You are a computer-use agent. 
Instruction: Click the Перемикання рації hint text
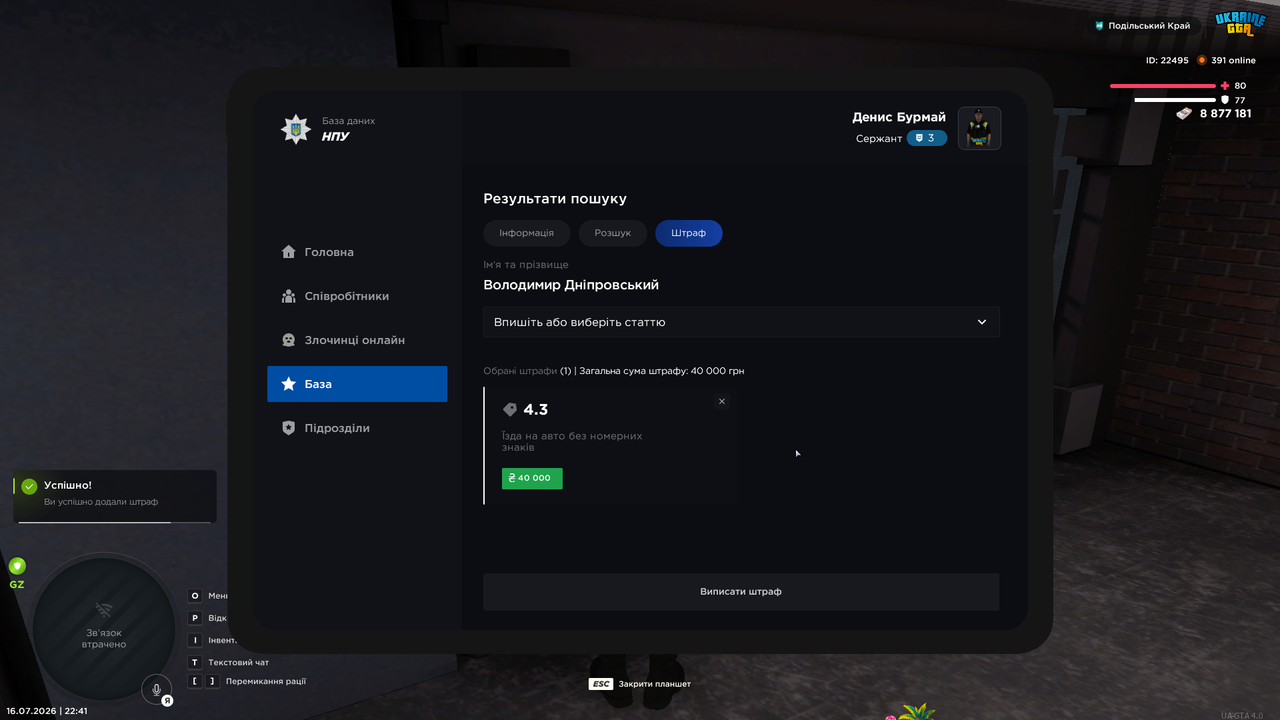click(x=266, y=682)
